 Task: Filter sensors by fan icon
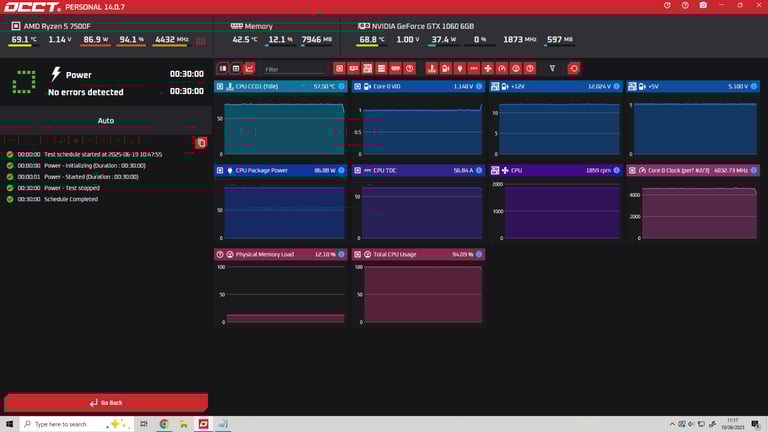488,69
